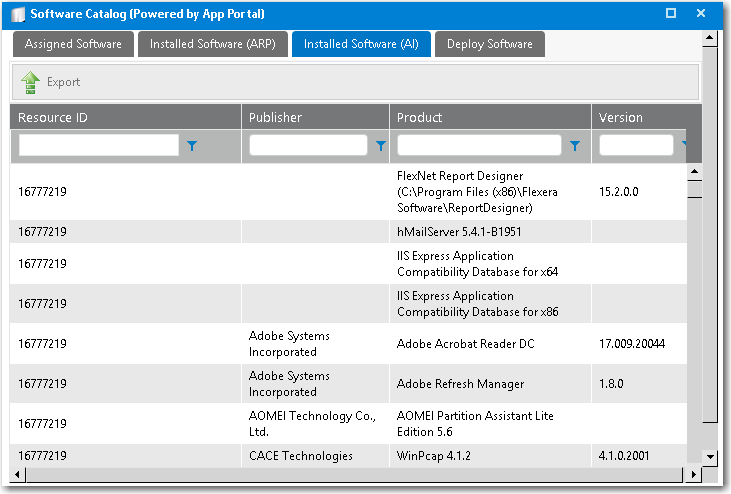The image size is (731, 494).
Task: Click the green Export arrow icon
Action: (30, 82)
